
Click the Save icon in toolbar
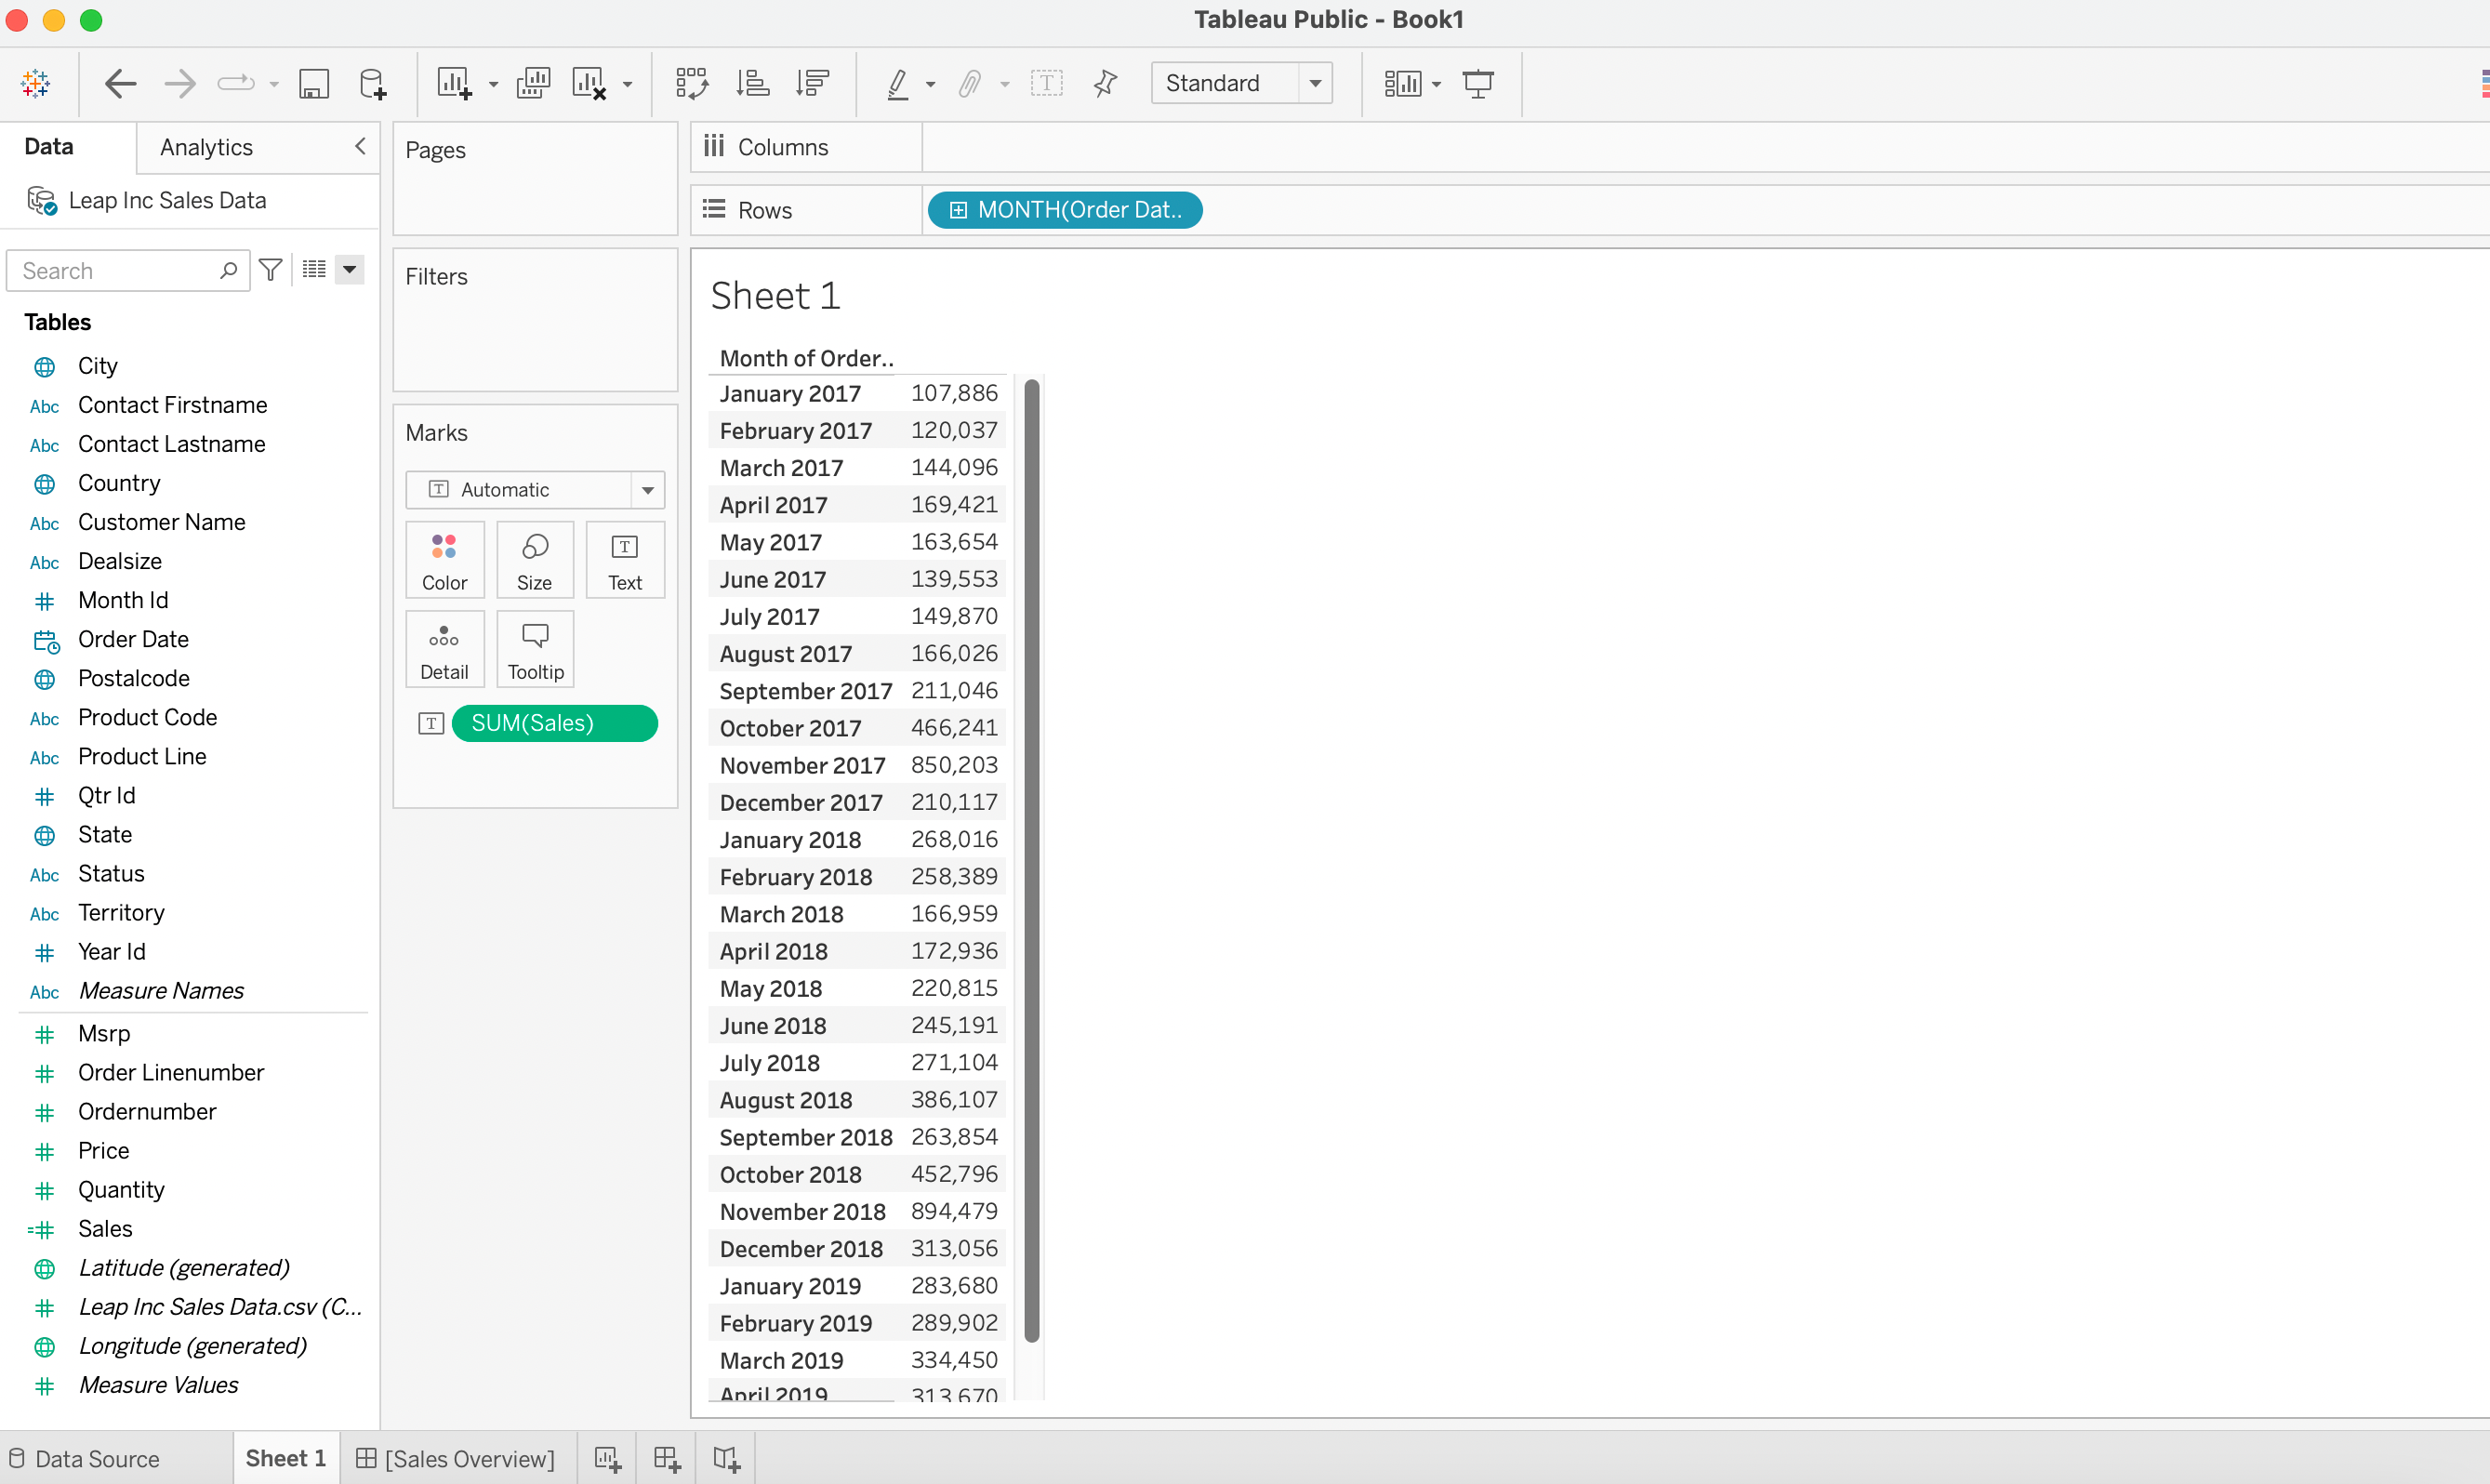tap(313, 83)
